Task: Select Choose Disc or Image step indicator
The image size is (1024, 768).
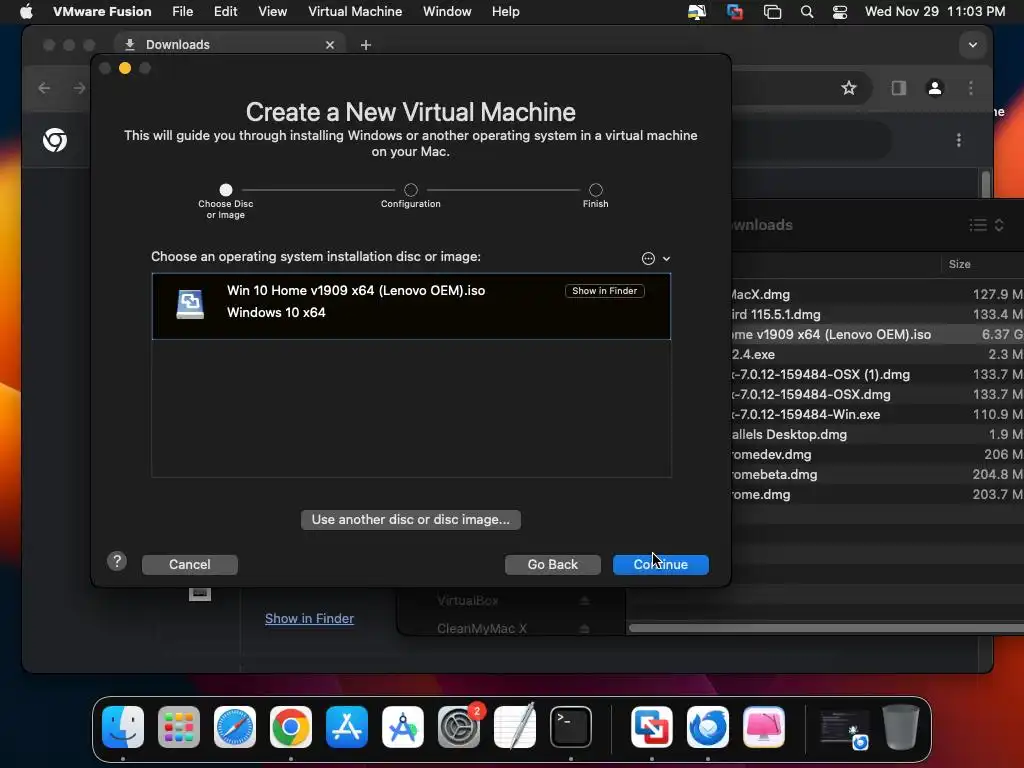Action: coord(226,190)
